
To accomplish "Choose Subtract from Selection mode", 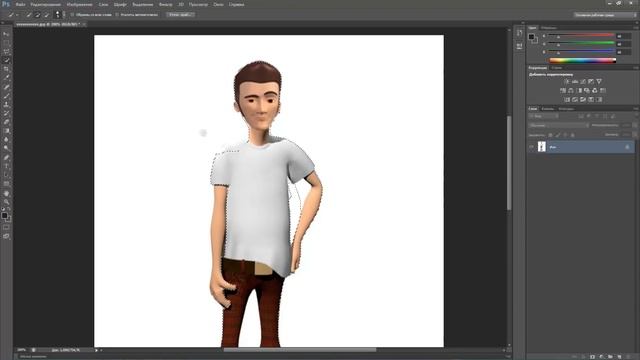I will coord(47,15).
